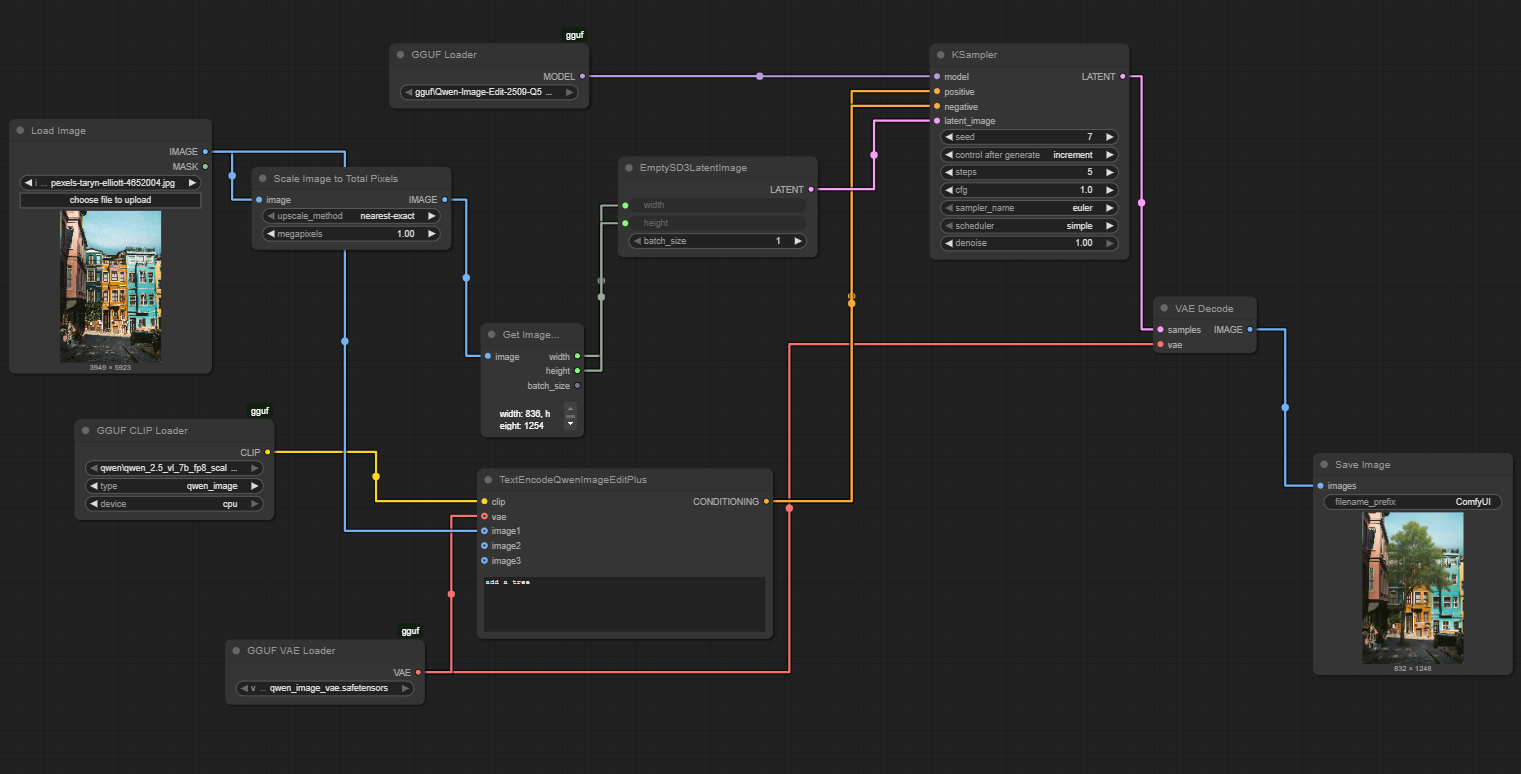Toggle collapse dot on EmptySD3LatentImage node
Image resolution: width=1521 pixels, height=774 pixels.
point(629,168)
